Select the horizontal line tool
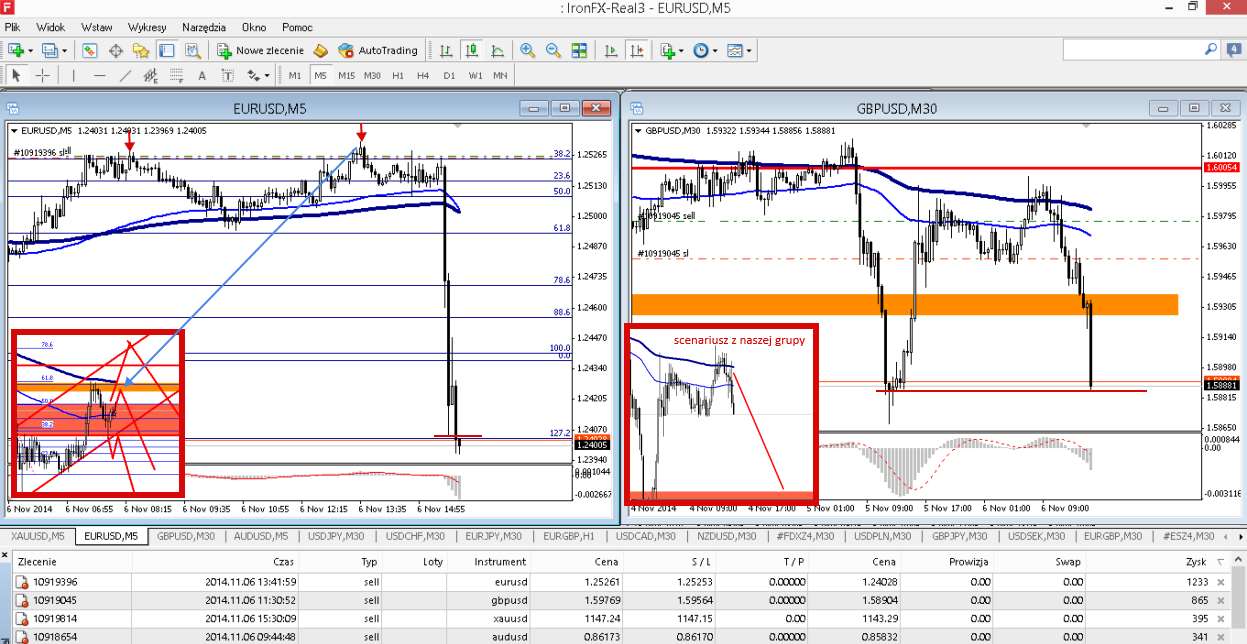This screenshot has height=644, width=1247. (x=99, y=75)
